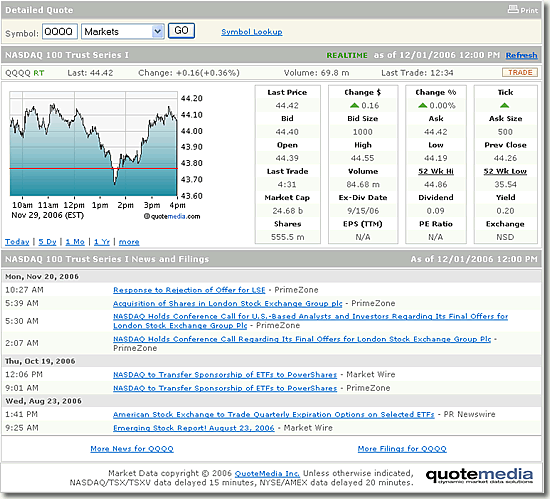Click the 52 Wk Low header link
The image size is (550, 499).
[x=505, y=171]
